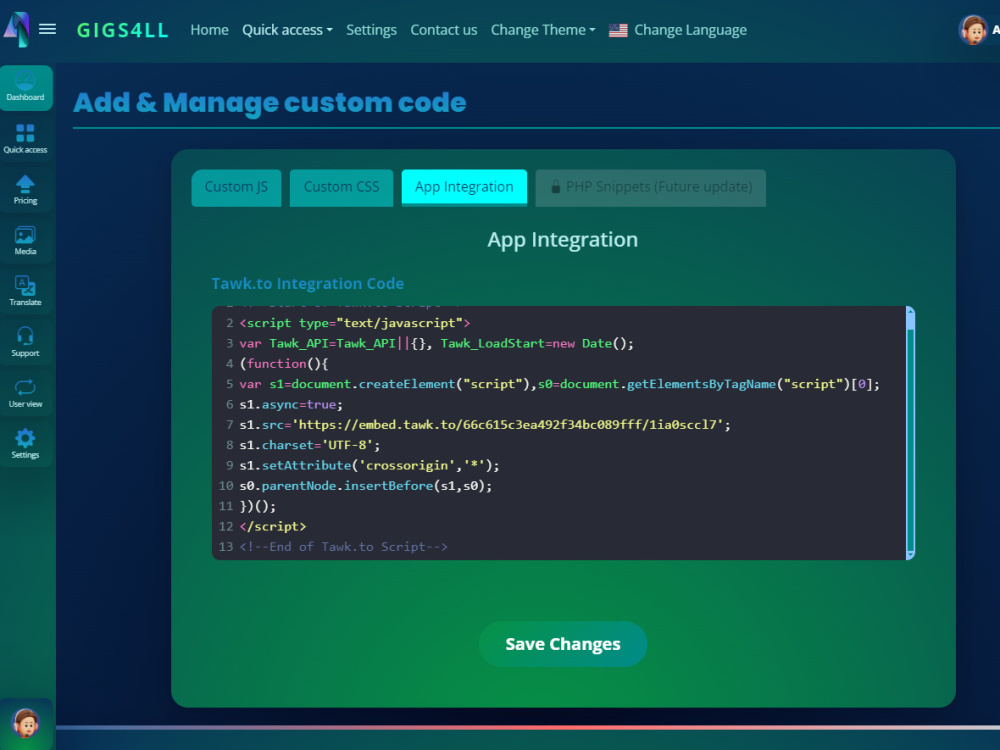Click code line 3 declaring Tawk_API
This screenshot has width=1000, height=750.
[436, 344]
